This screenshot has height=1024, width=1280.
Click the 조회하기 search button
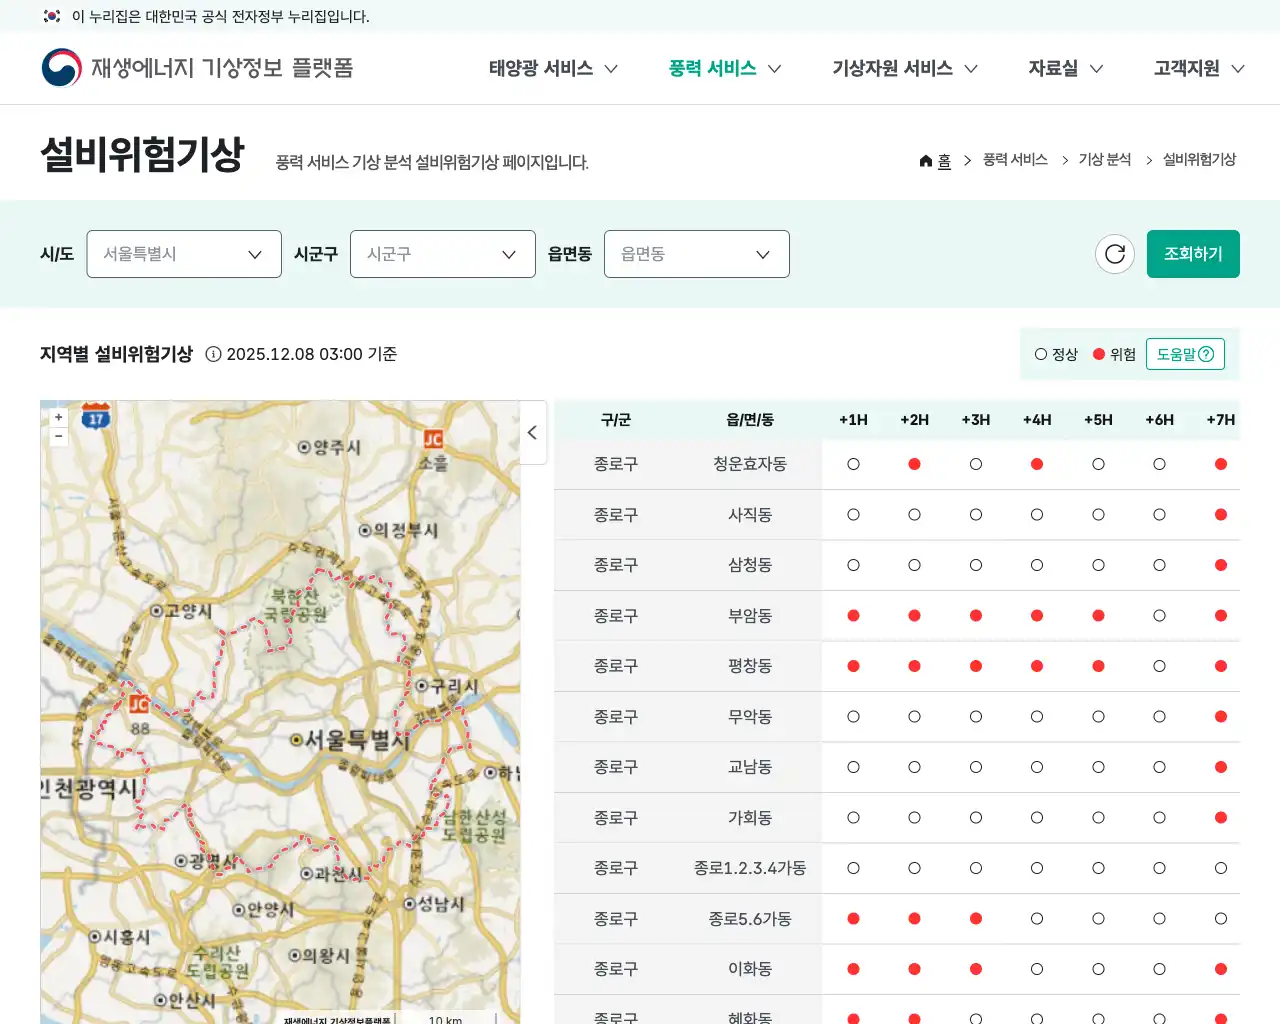pos(1193,254)
